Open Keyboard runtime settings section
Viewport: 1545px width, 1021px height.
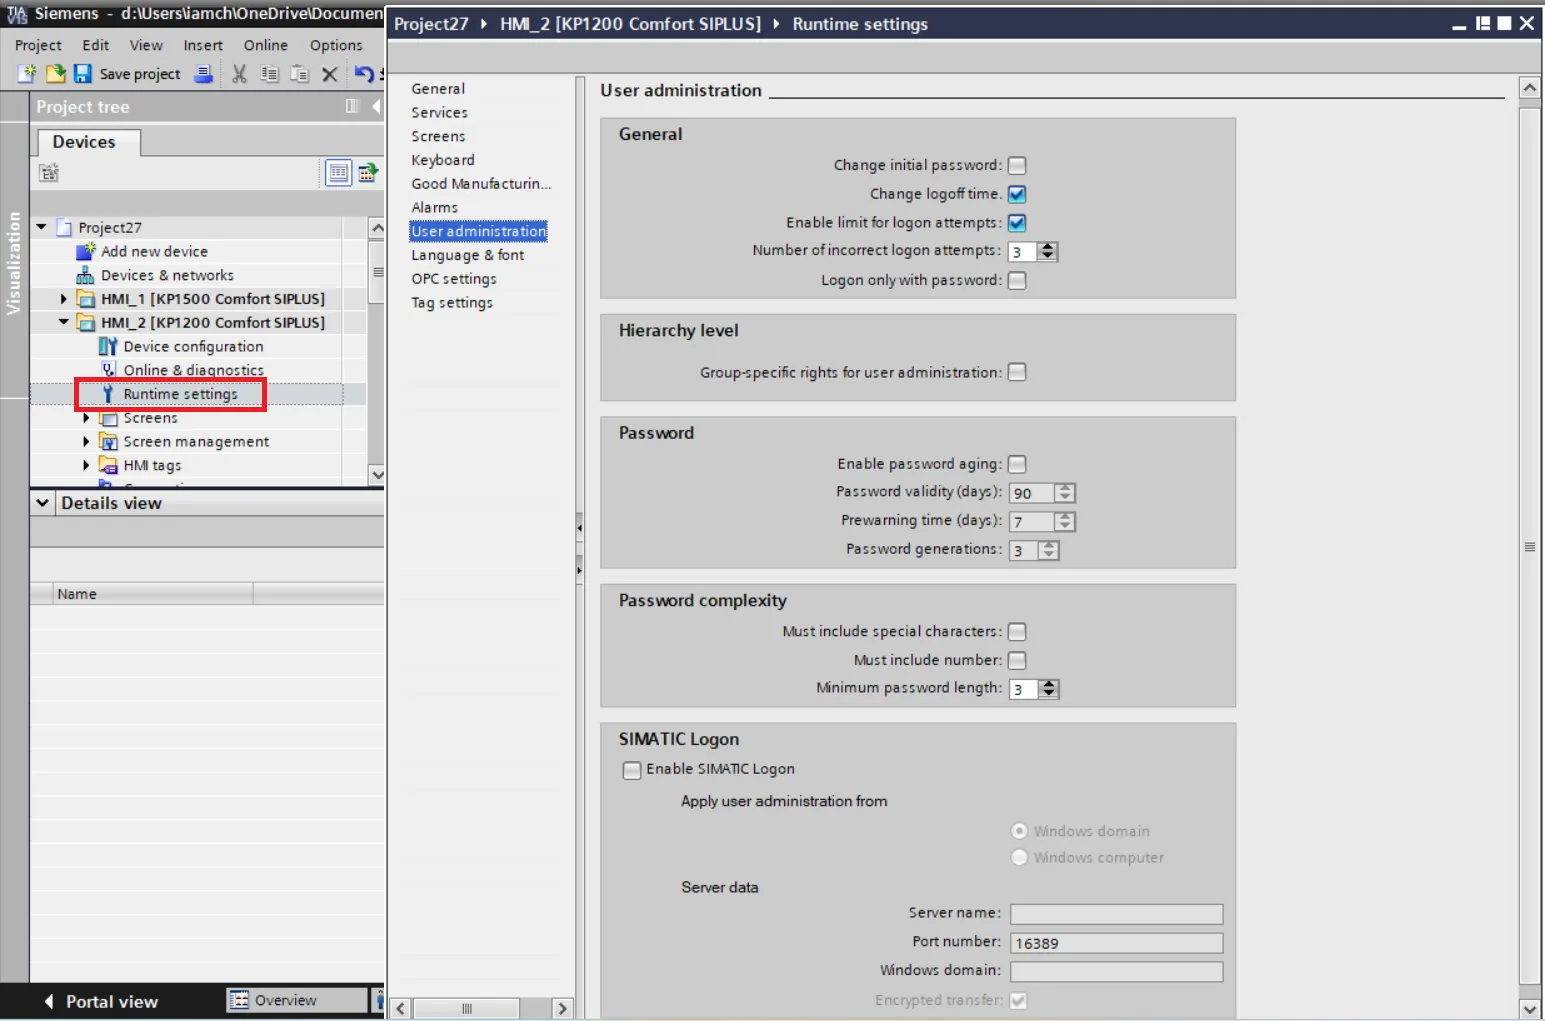coord(443,160)
